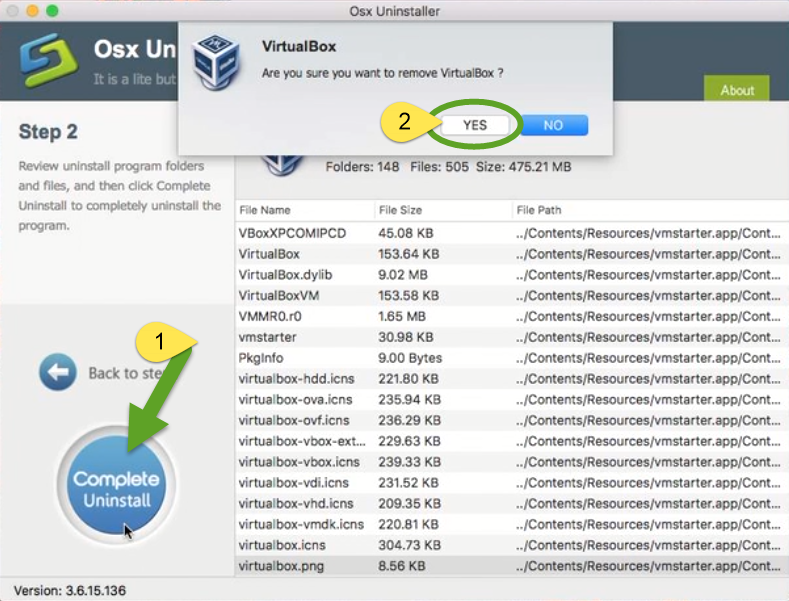Open the About tab
This screenshot has width=789, height=601.
pos(737,89)
